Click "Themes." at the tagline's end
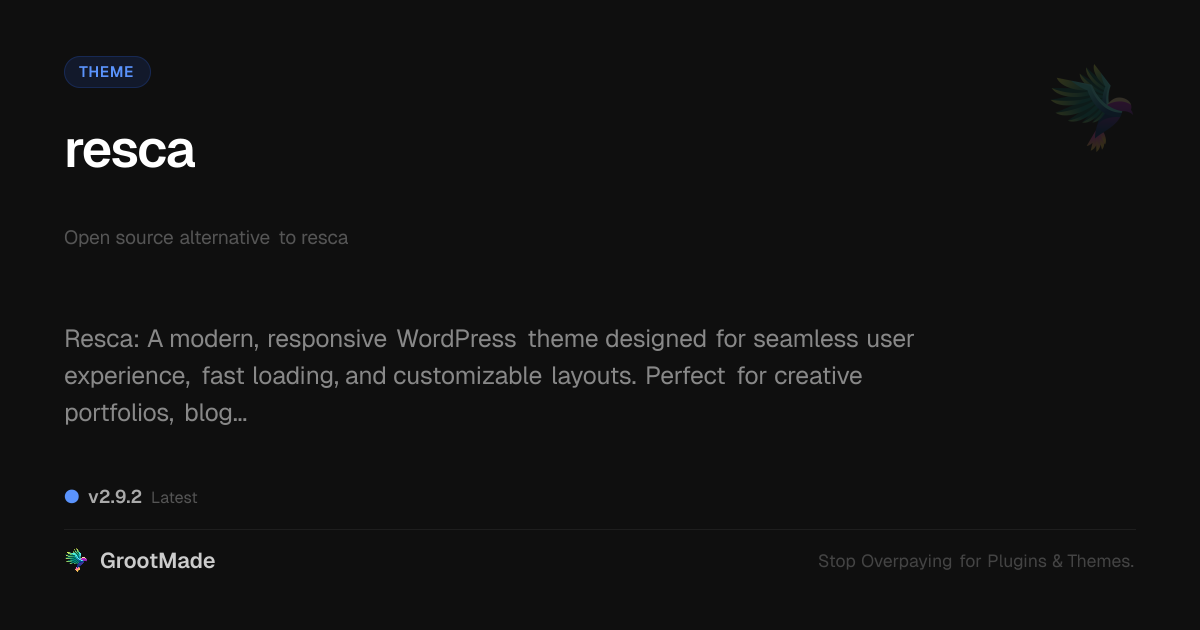This screenshot has height=630, width=1200. [1100, 561]
